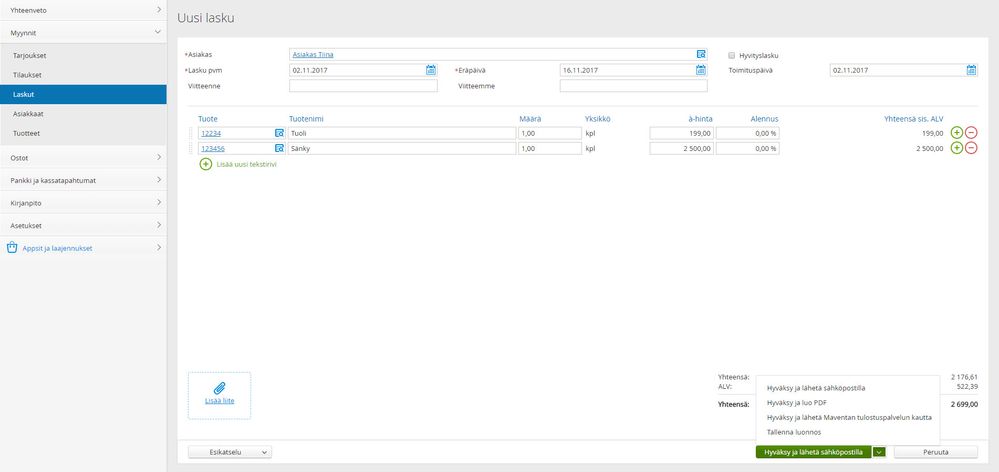Open Tarjoukset in the sidebar
The width and height of the screenshot is (999, 472).
83,55
